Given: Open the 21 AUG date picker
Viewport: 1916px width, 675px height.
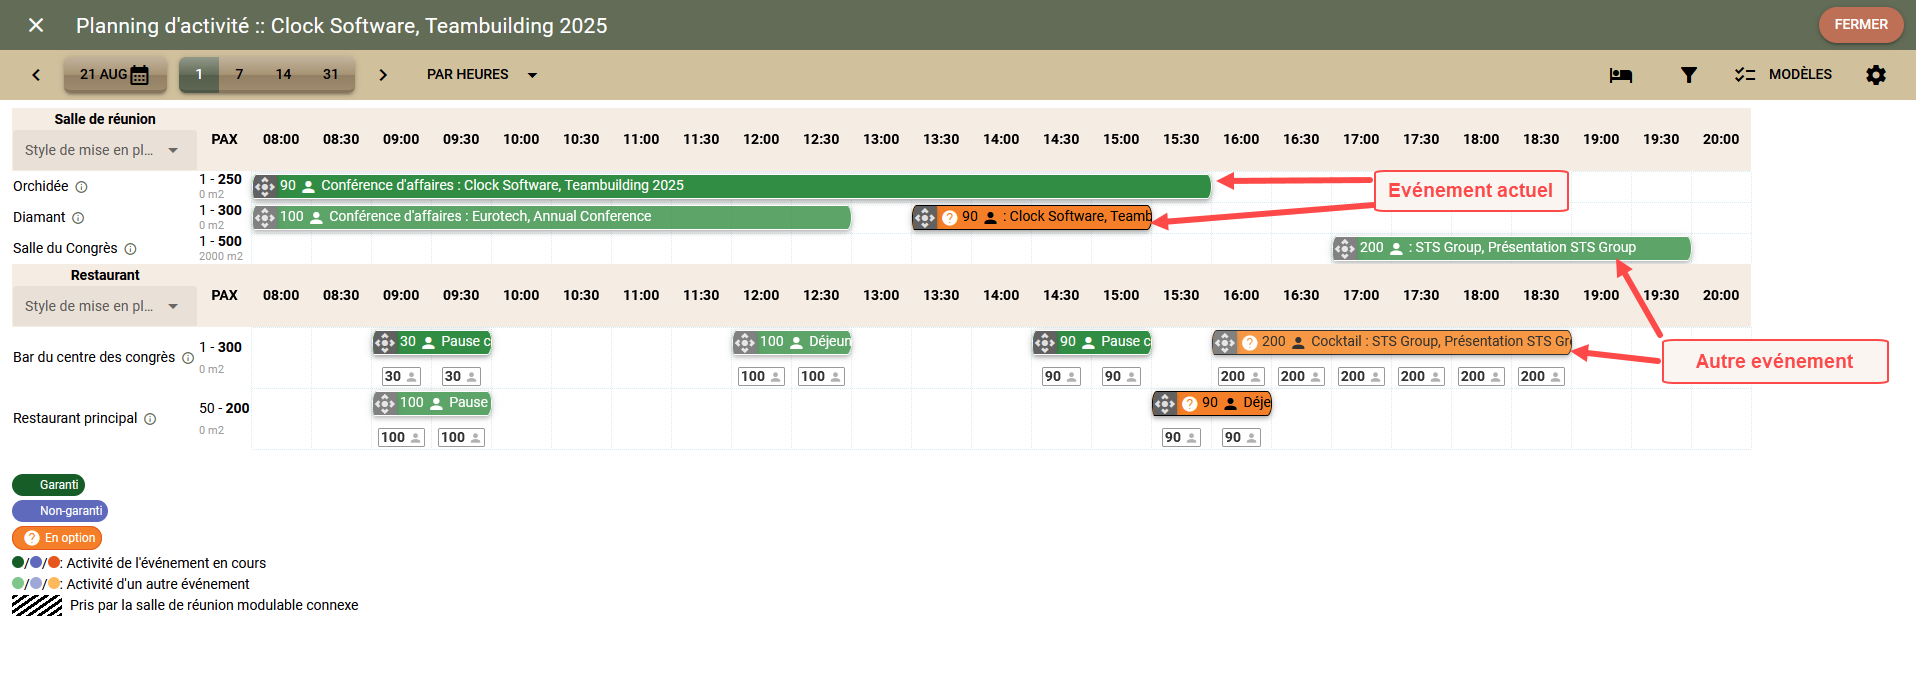Looking at the screenshot, I should 115,75.
